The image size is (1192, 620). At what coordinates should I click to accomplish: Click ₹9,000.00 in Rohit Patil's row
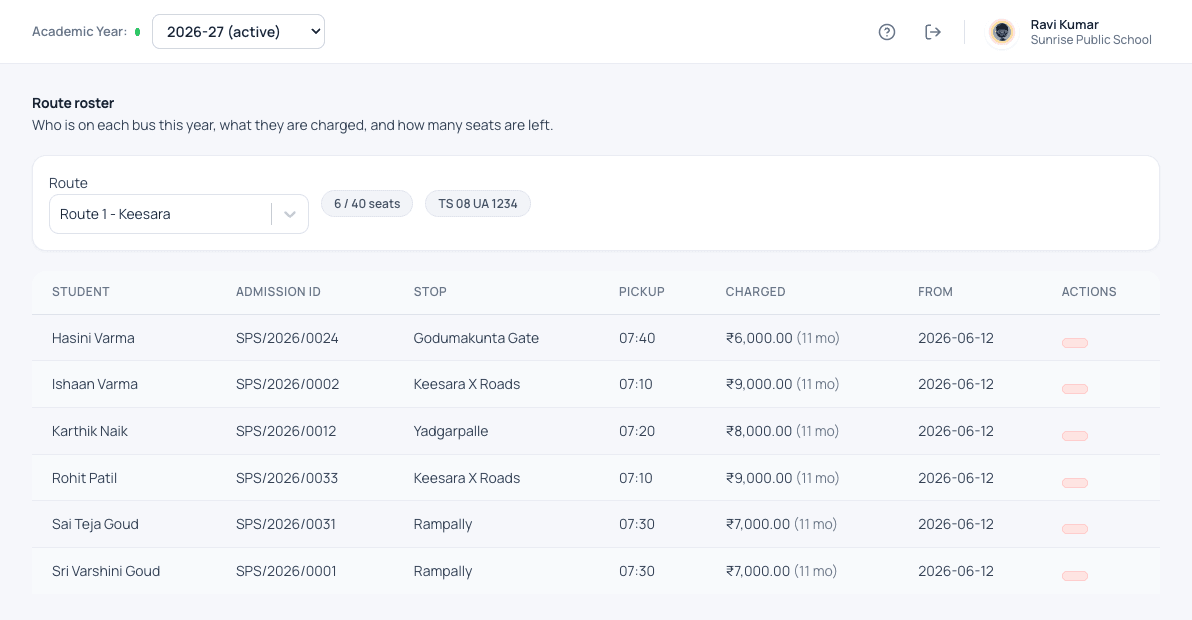(x=759, y=478)
